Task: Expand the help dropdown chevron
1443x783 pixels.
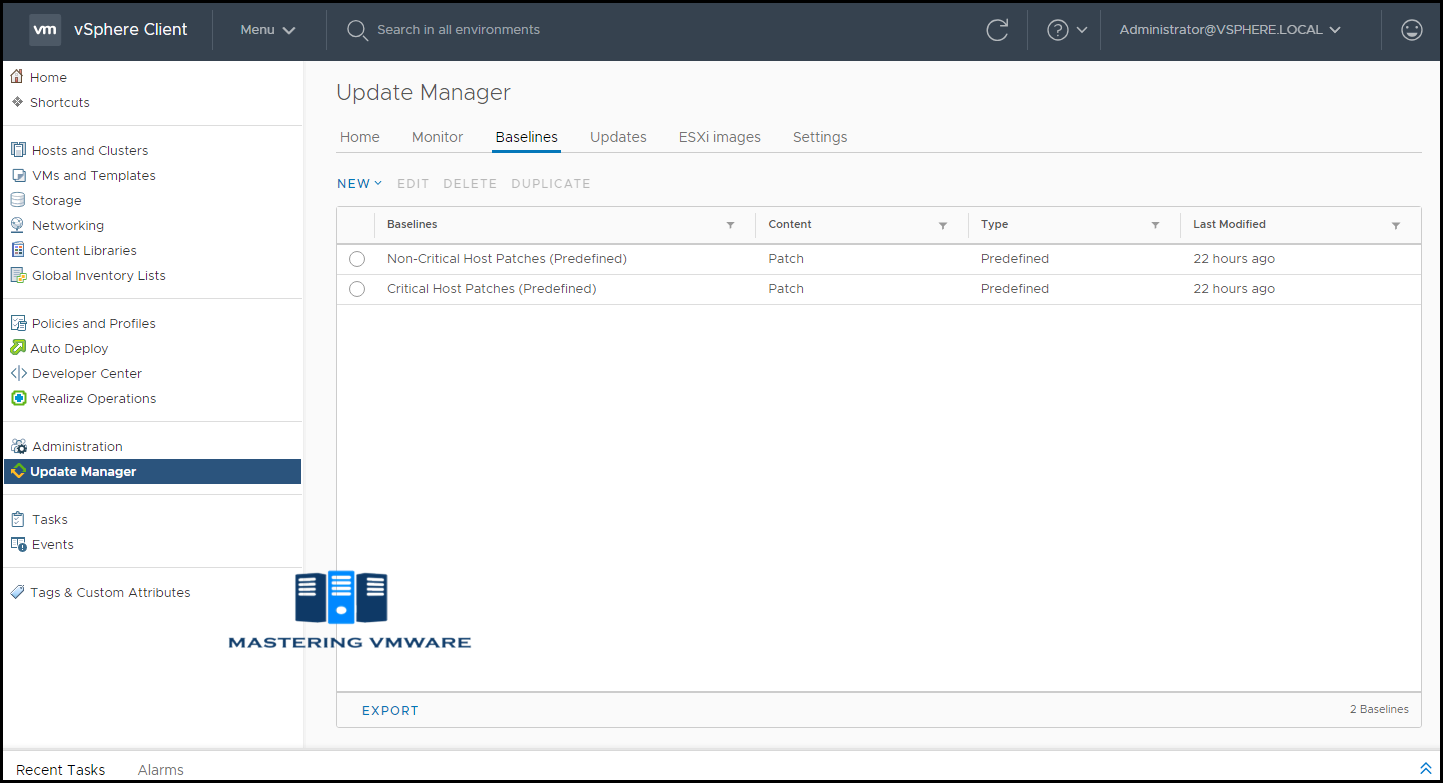Action: (x=1081, y=30)
